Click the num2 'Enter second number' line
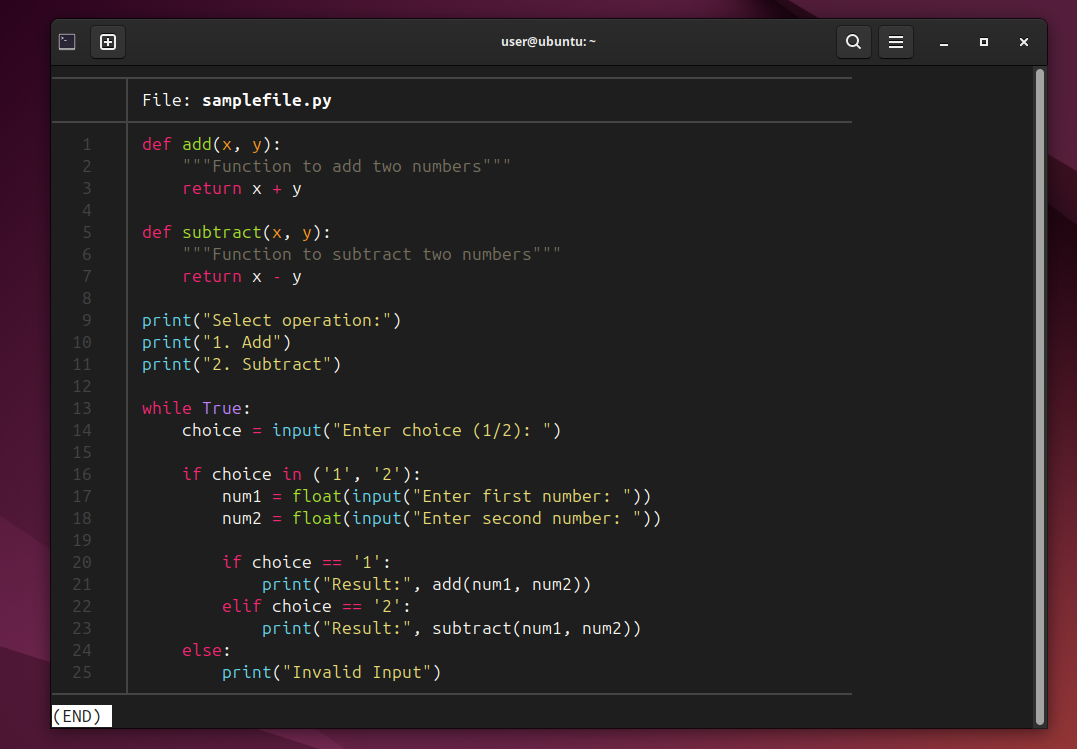The height and width of the screenshot is (749, 1077). (x=442, y=518)
